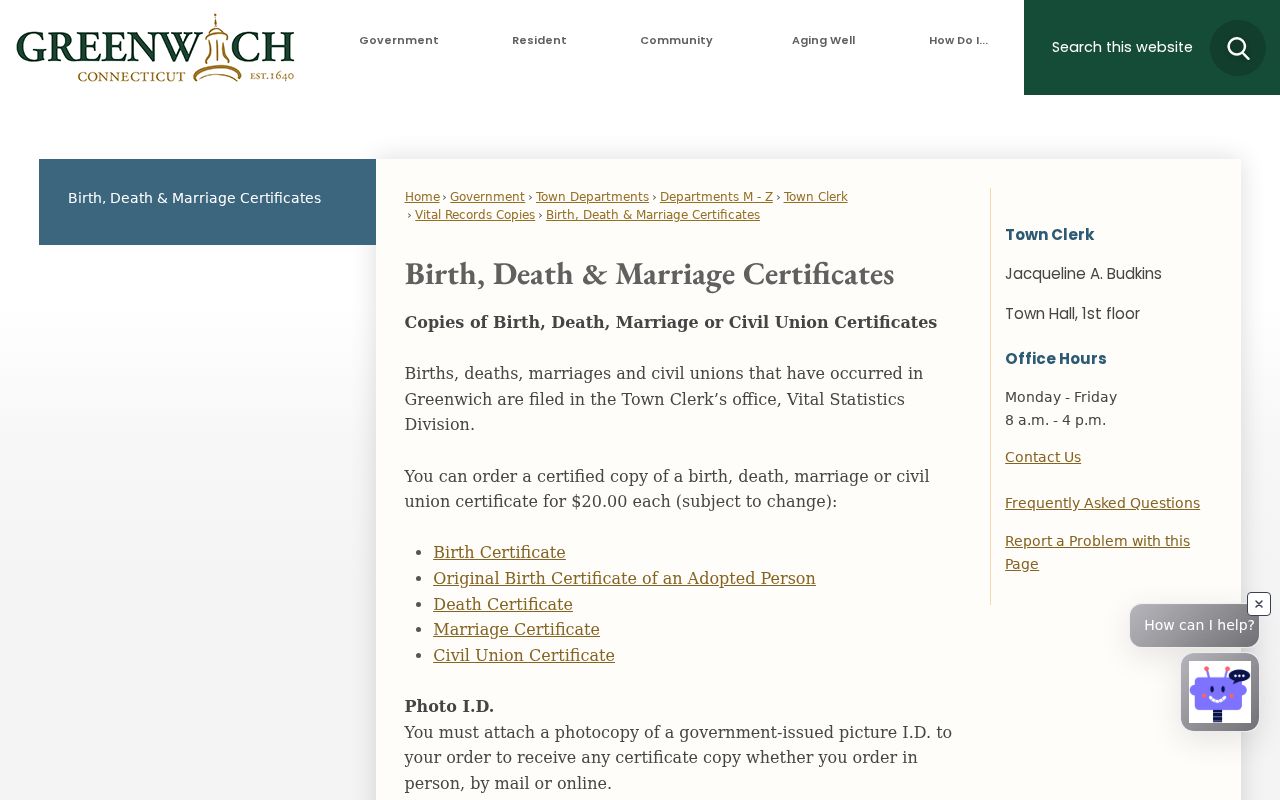
Task: Select Birth, Death & Marriage Certificates sidebar item
Action: [207, 202]
